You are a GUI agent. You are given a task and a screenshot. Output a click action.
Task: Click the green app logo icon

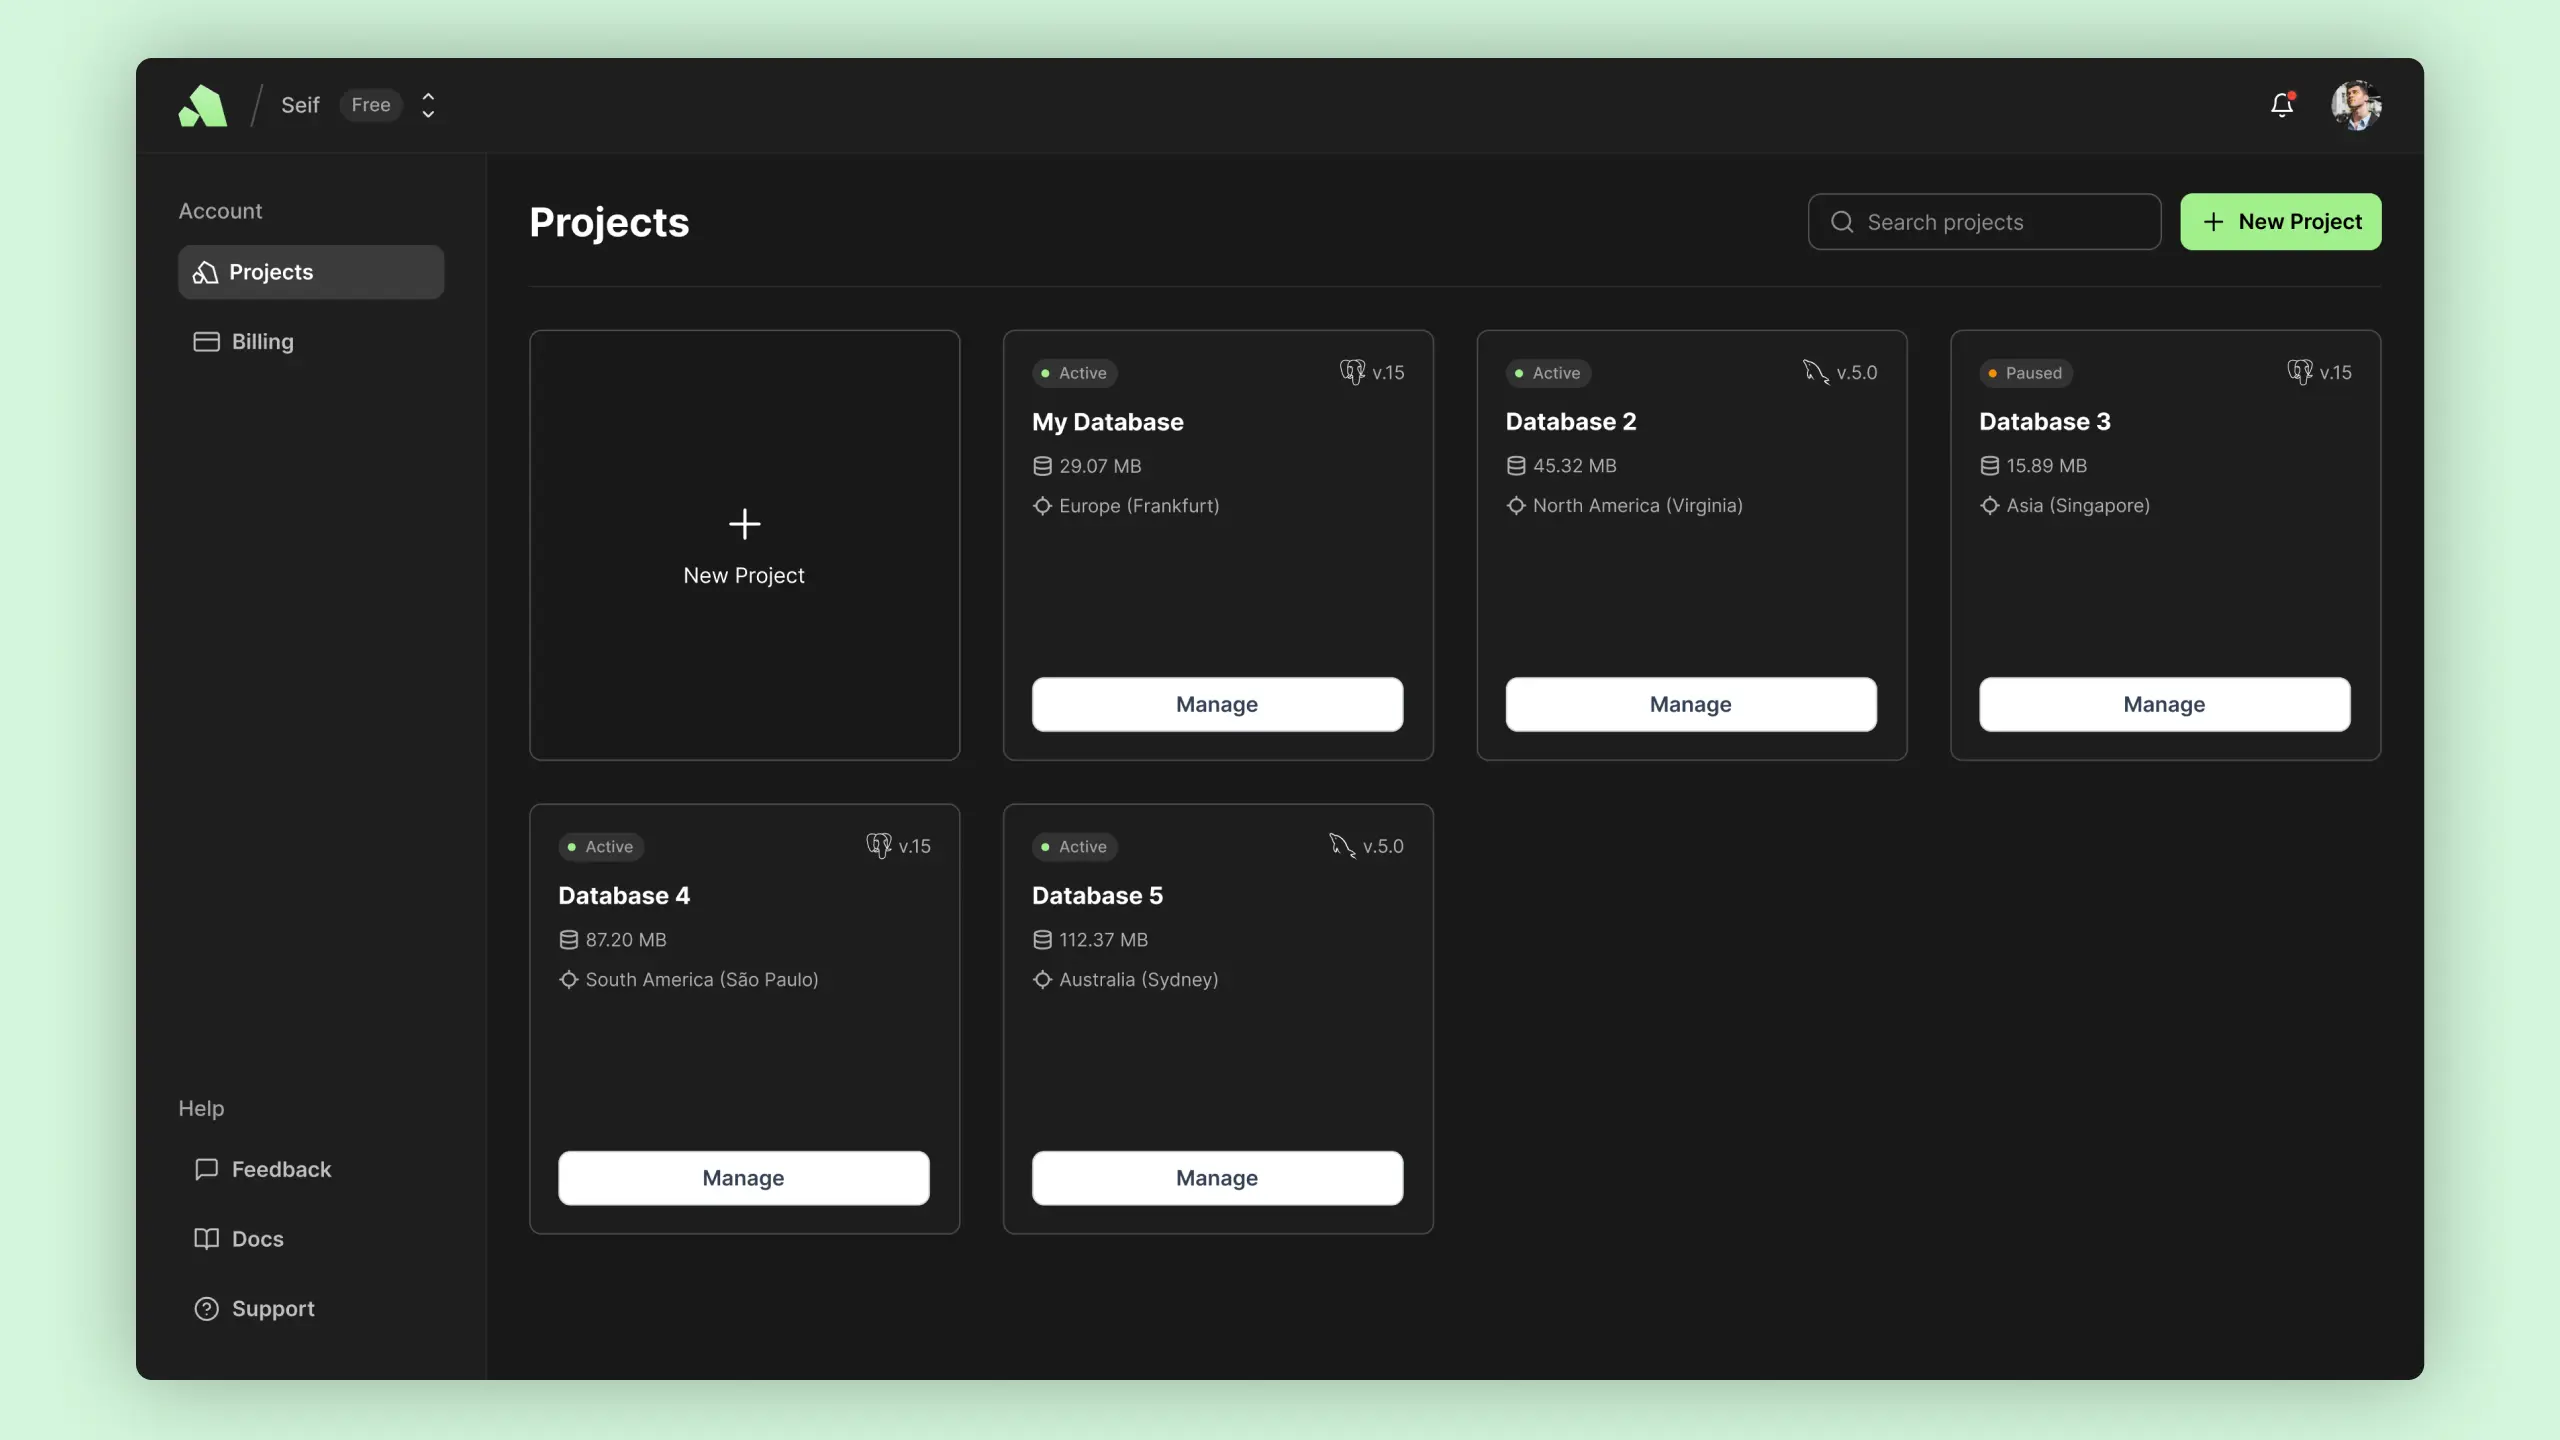pyautogui.click(x=203, y=105)
